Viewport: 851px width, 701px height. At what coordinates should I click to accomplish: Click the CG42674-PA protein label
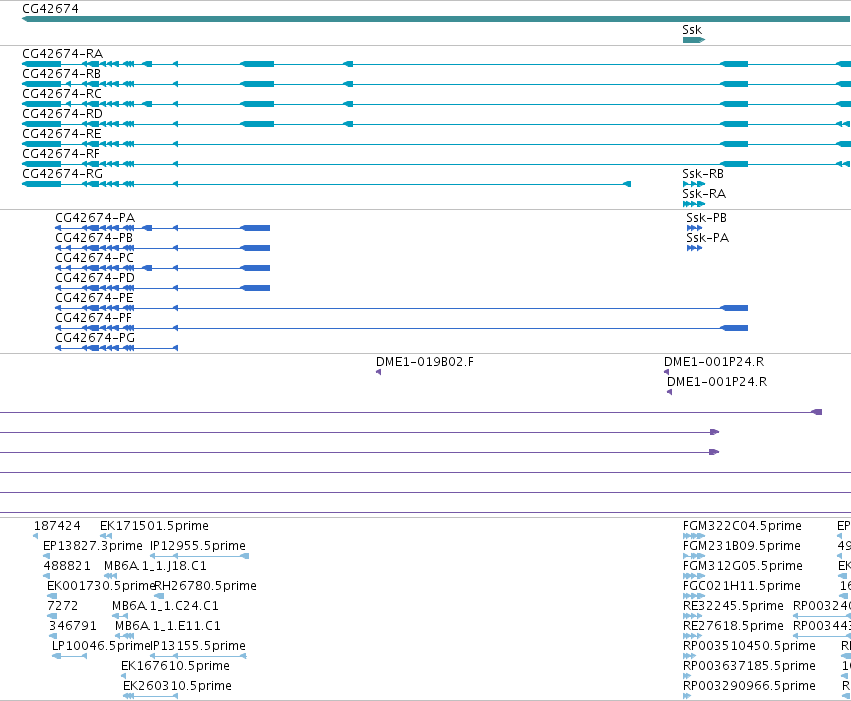click(x=95, y=218)
